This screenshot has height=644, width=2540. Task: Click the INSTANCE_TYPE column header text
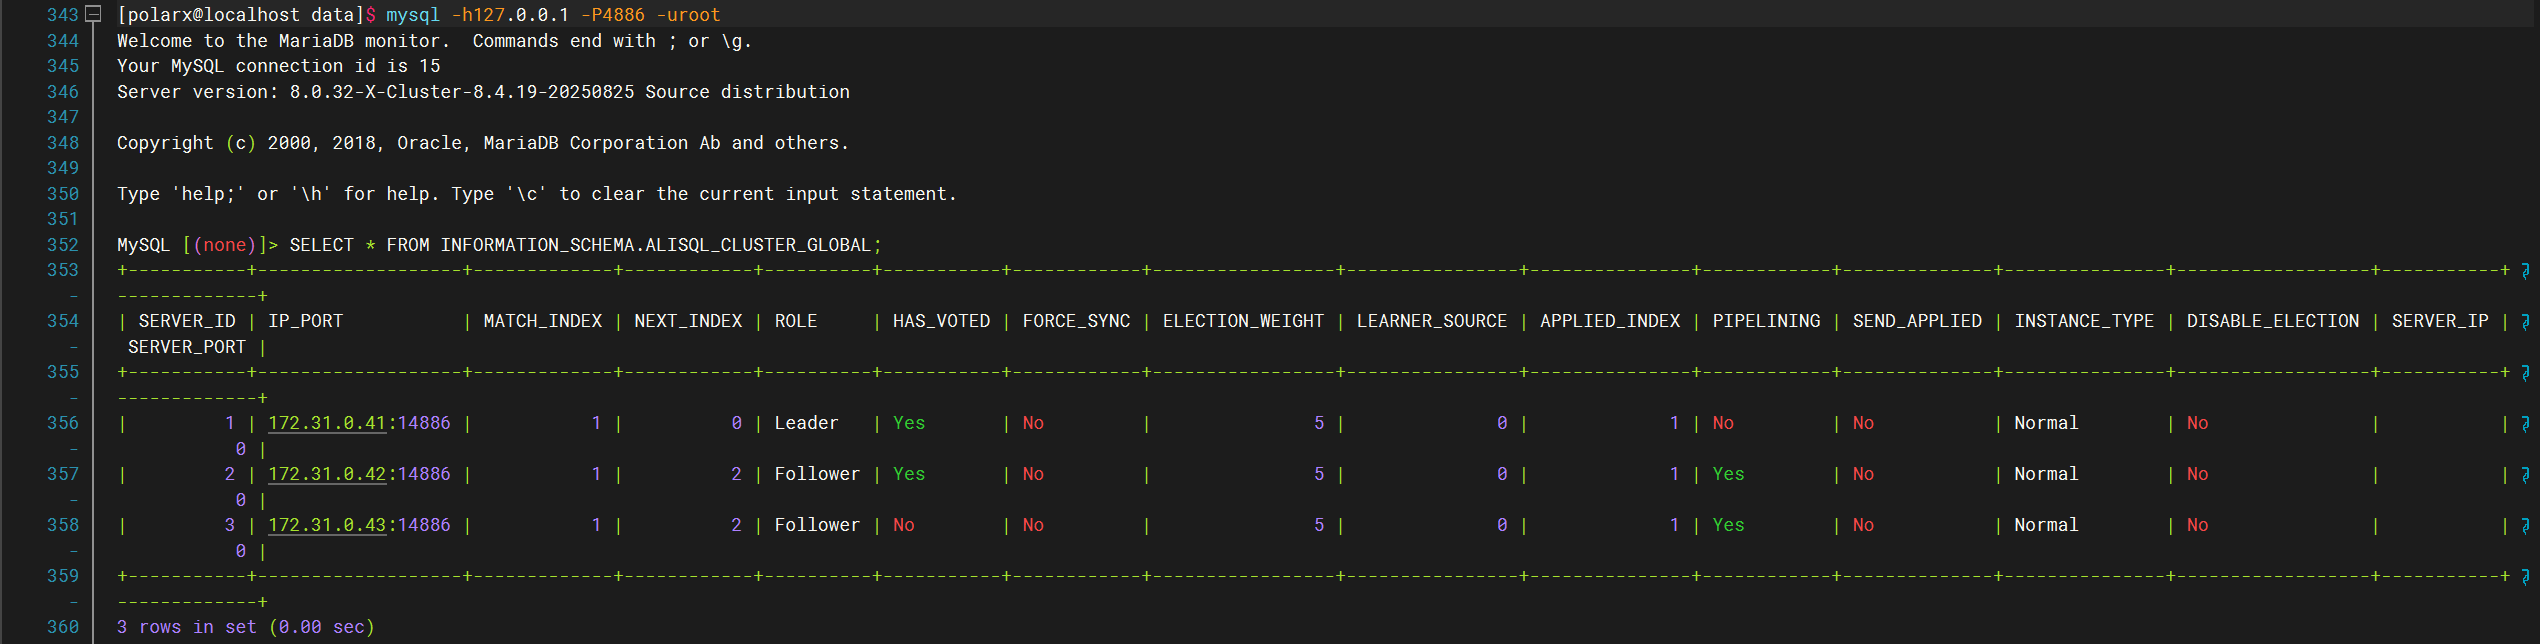(2083, 321)
